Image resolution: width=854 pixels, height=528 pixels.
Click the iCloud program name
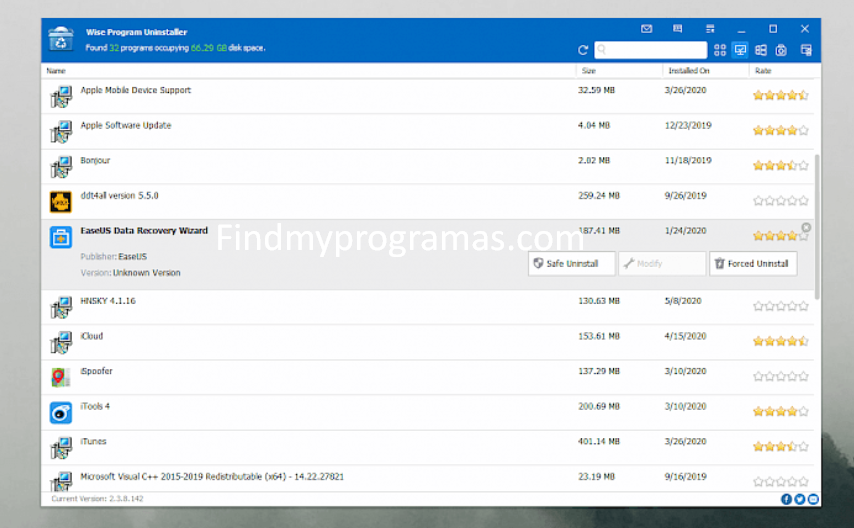[x=92, y=336]
